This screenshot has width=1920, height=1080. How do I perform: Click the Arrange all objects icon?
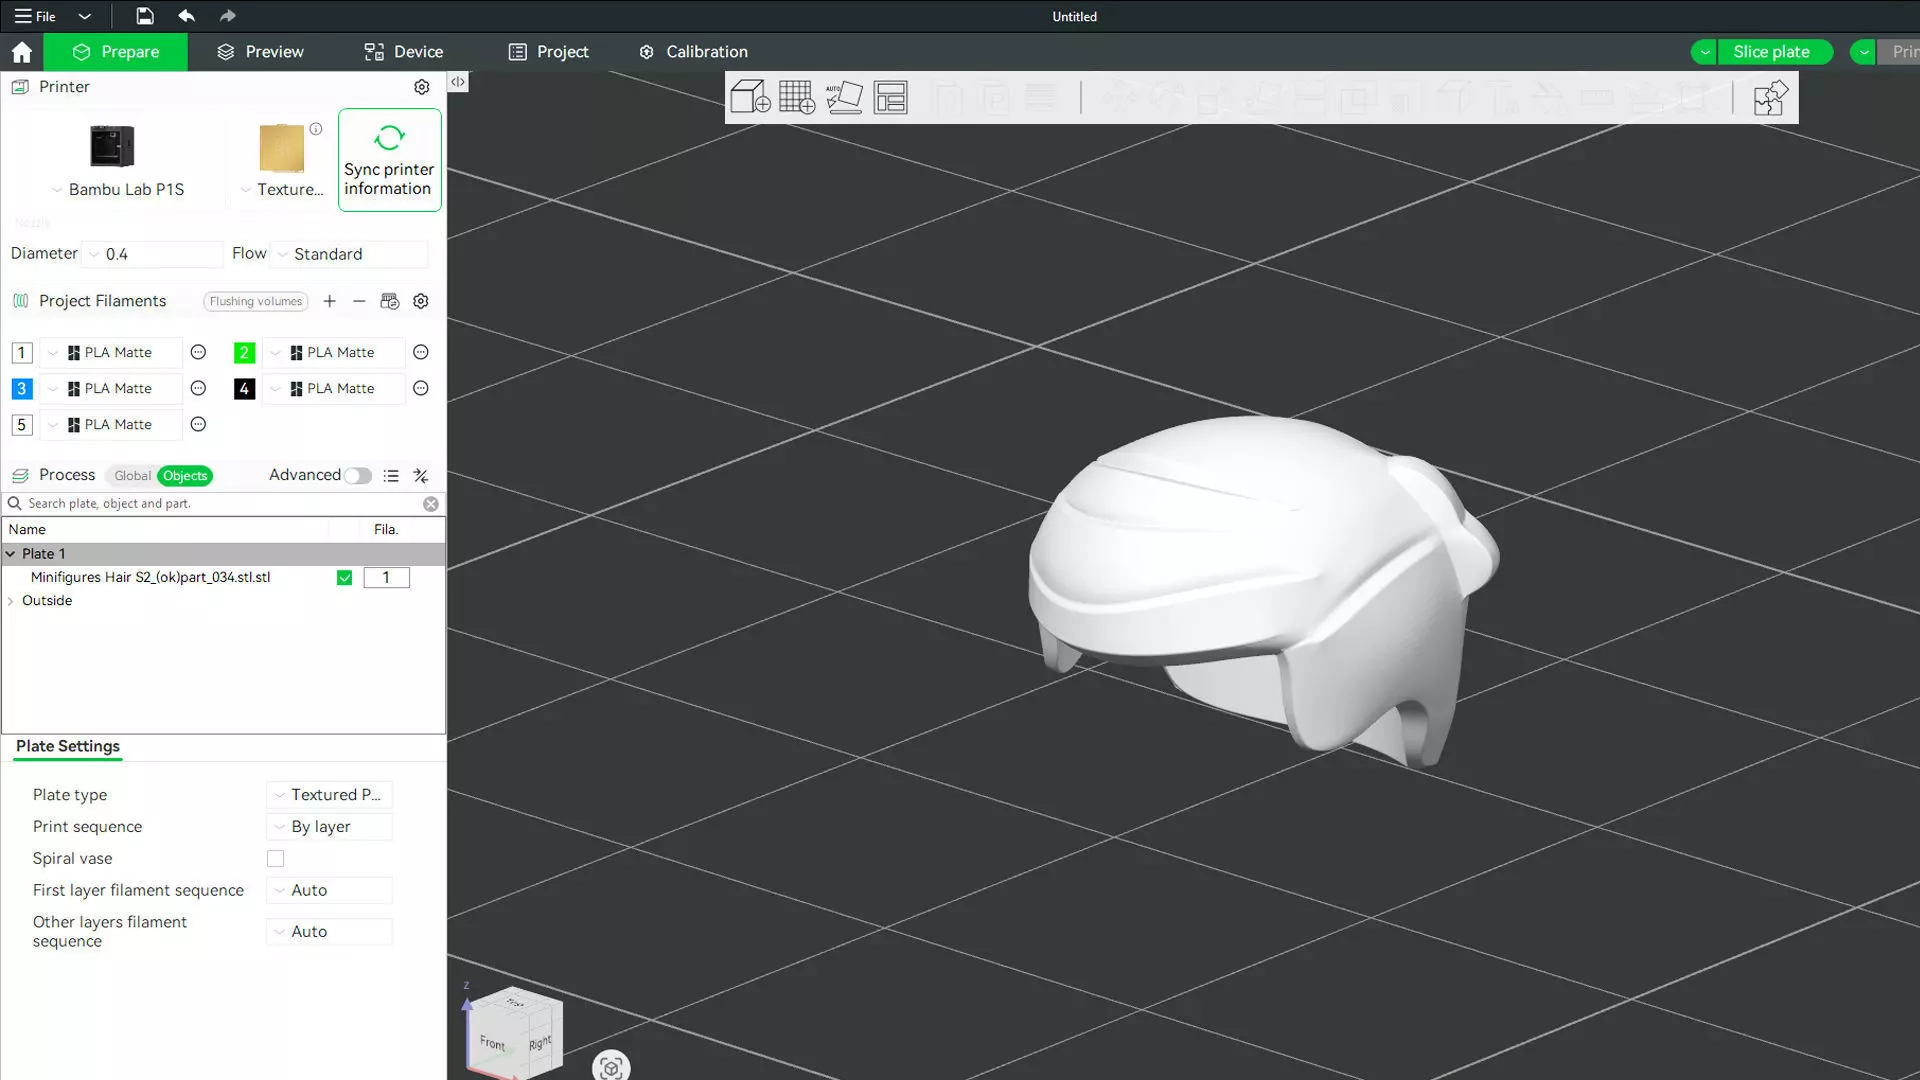(890, 97)
